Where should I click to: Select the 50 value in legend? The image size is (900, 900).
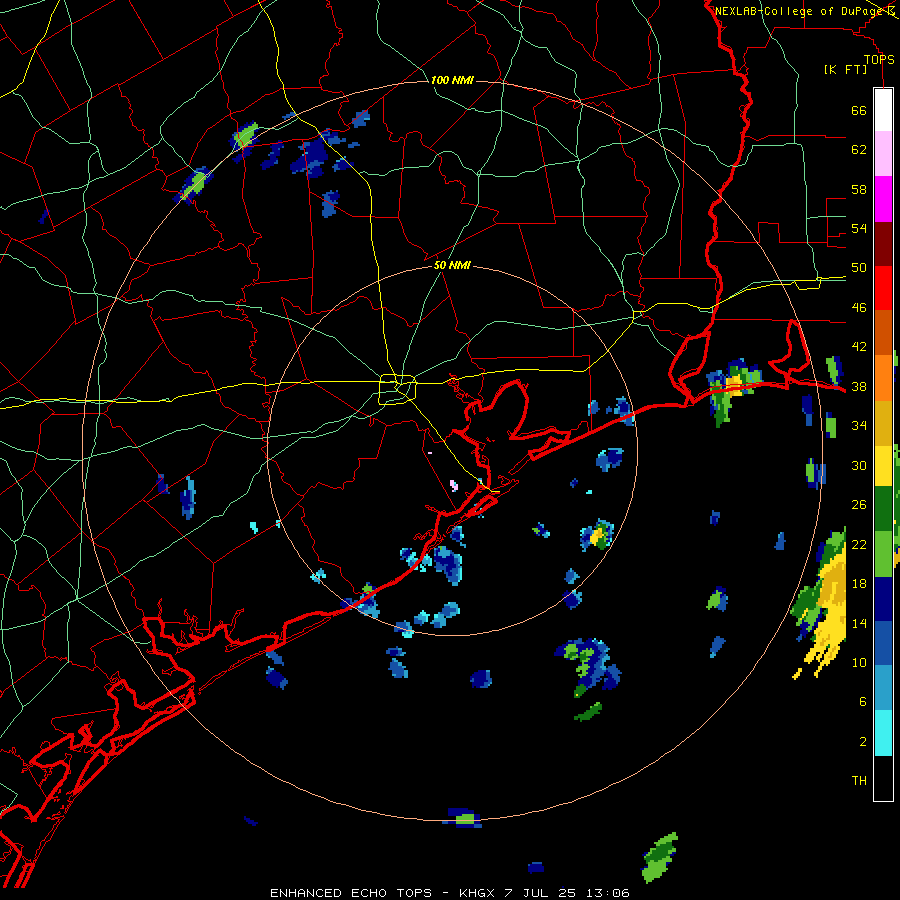[859, 268]
